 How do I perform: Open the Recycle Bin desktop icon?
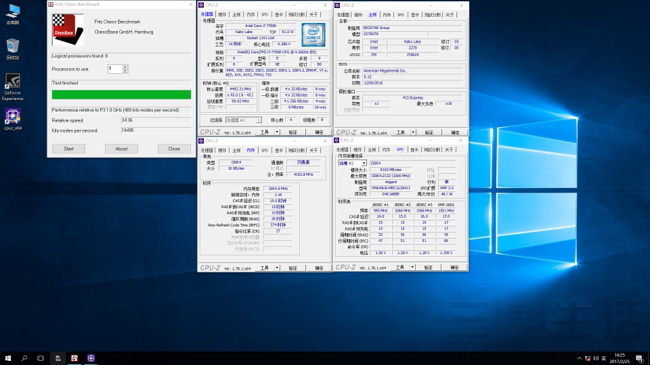(13, 49)
